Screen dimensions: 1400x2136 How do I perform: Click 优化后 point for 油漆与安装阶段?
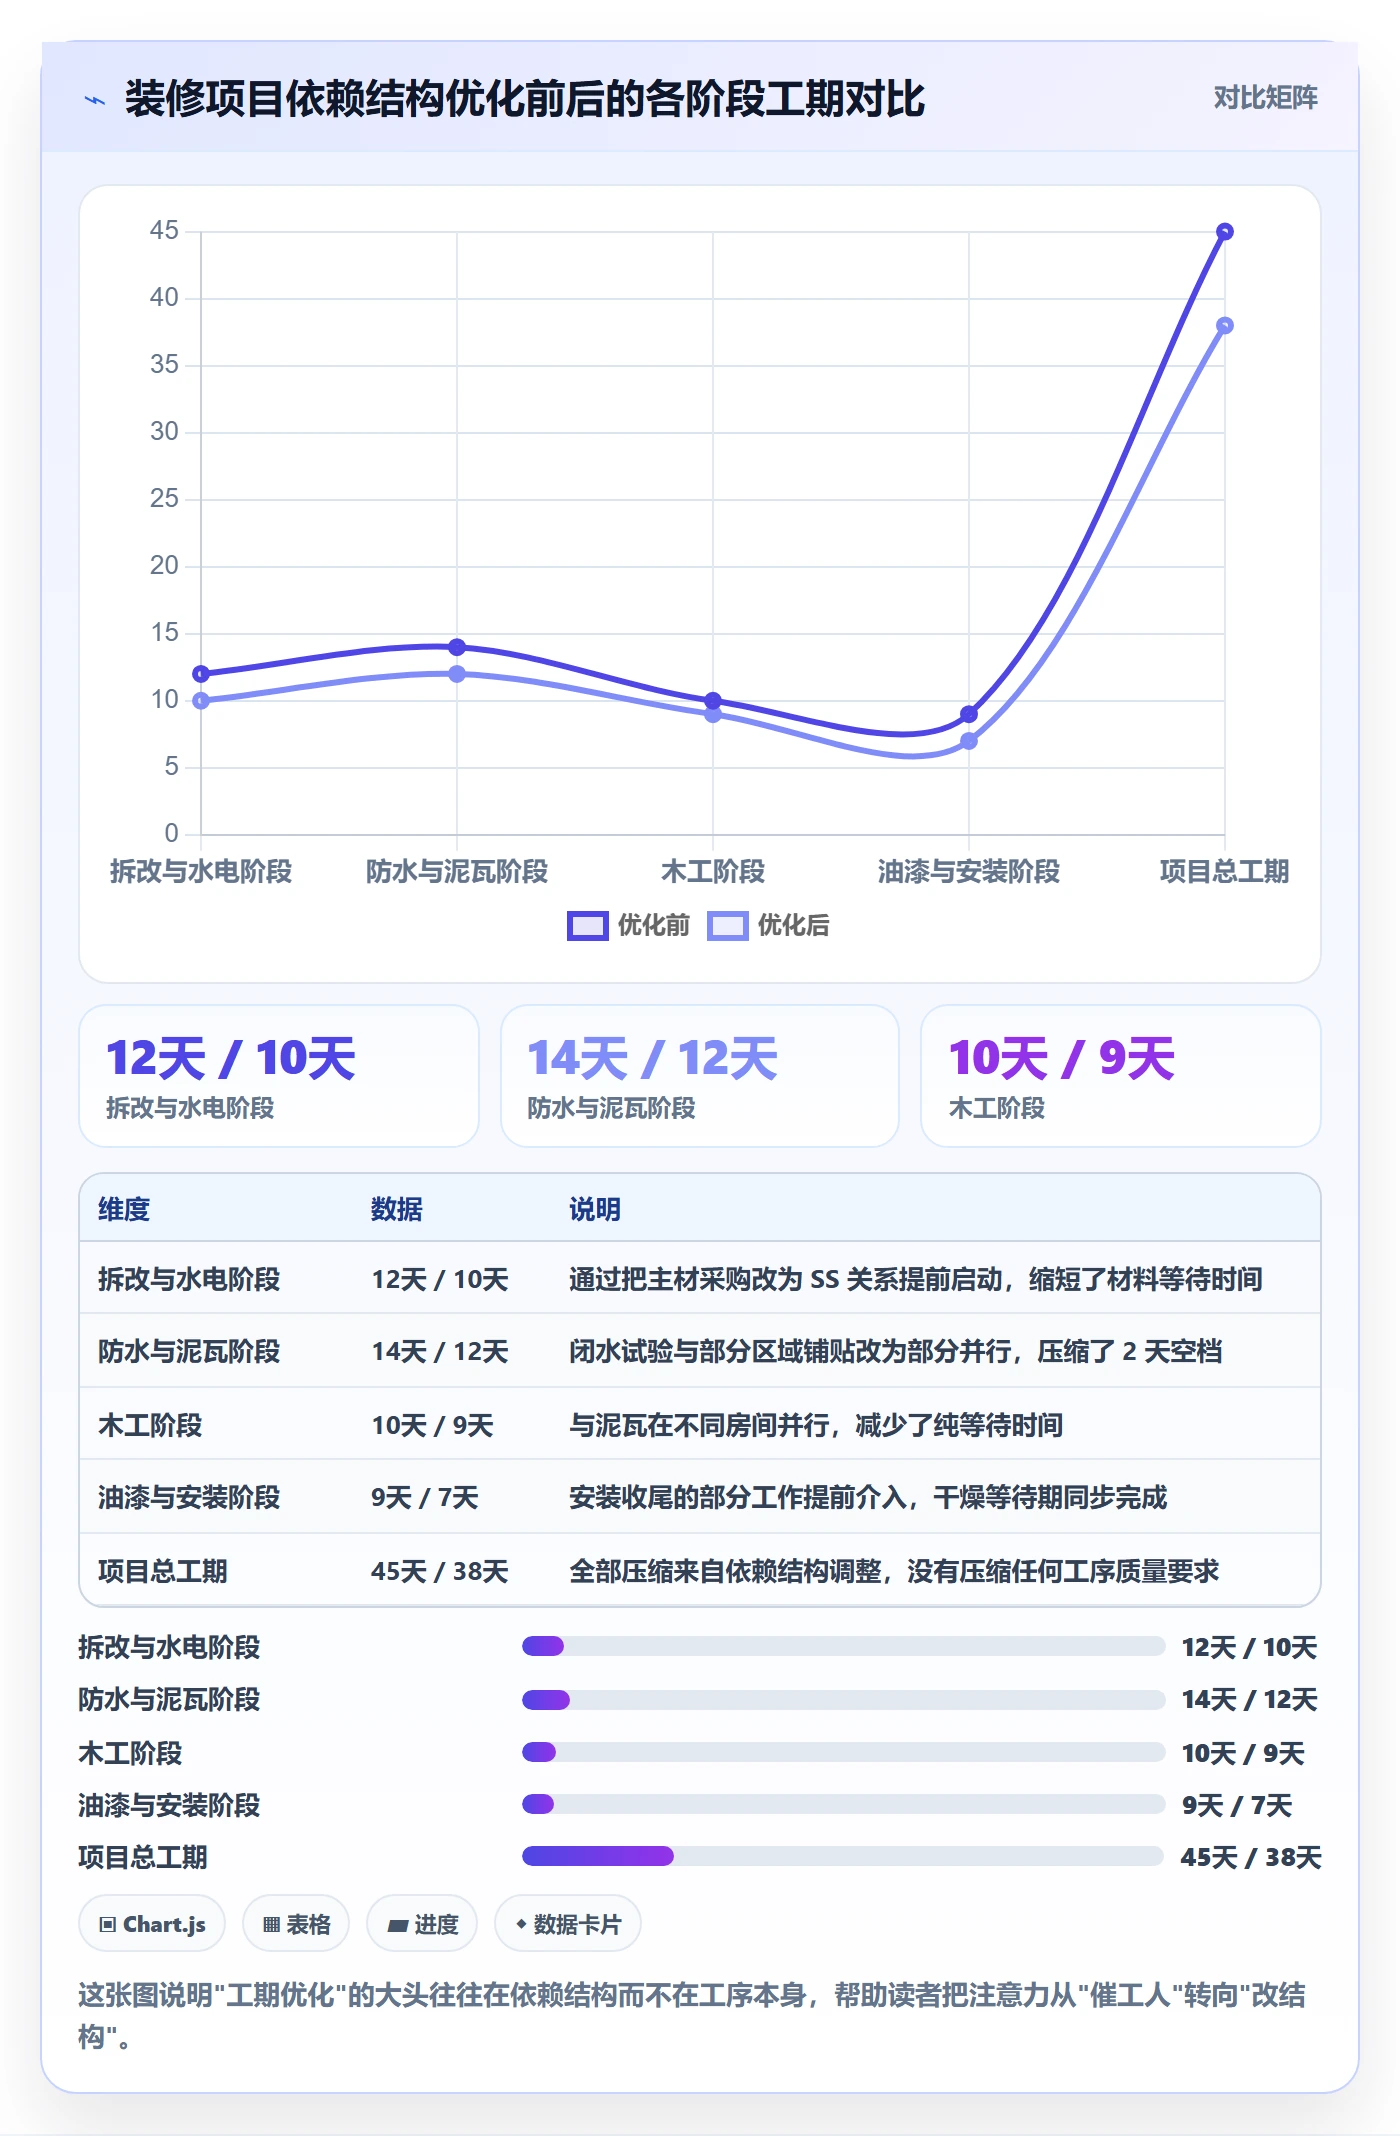(968, 741)
